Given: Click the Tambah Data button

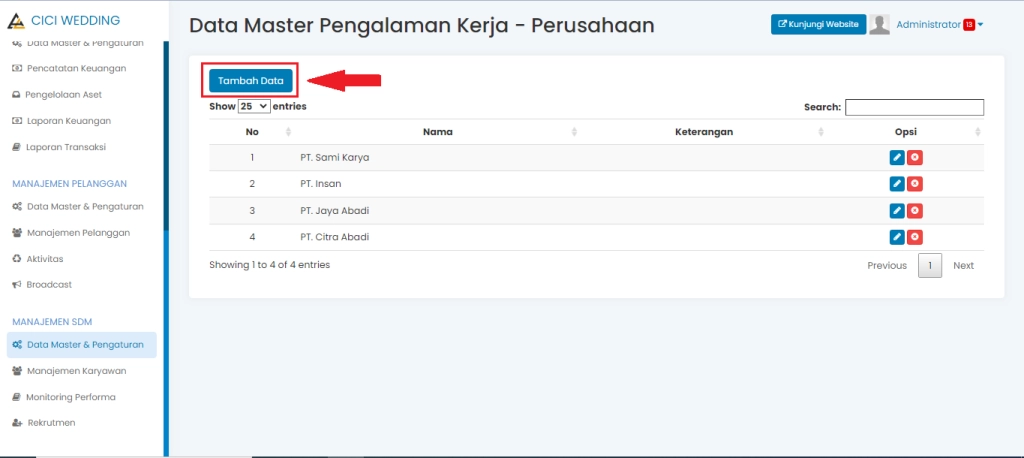Looking at the screenshot, I should (x=251, y=81).
